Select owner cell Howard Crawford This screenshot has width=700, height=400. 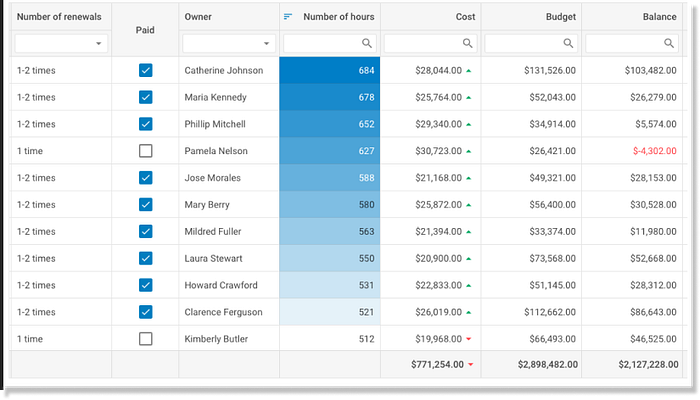tap(229, 285)
